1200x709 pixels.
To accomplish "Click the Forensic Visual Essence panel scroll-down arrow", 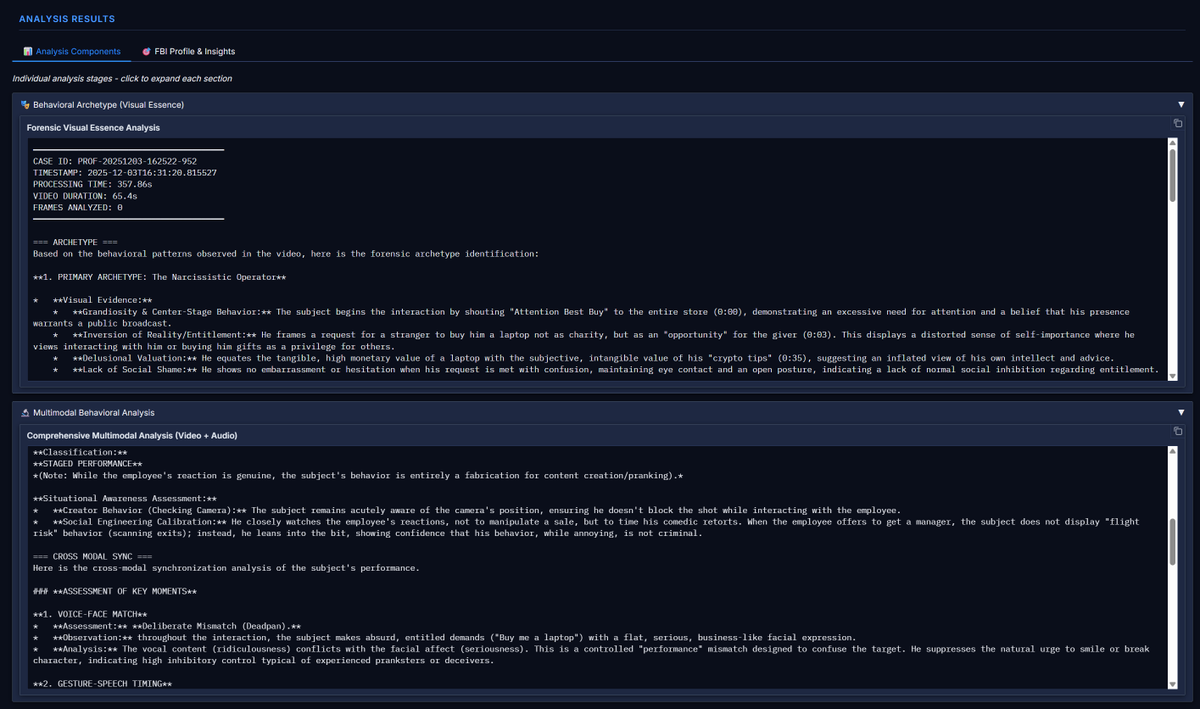I will 1173,376.
